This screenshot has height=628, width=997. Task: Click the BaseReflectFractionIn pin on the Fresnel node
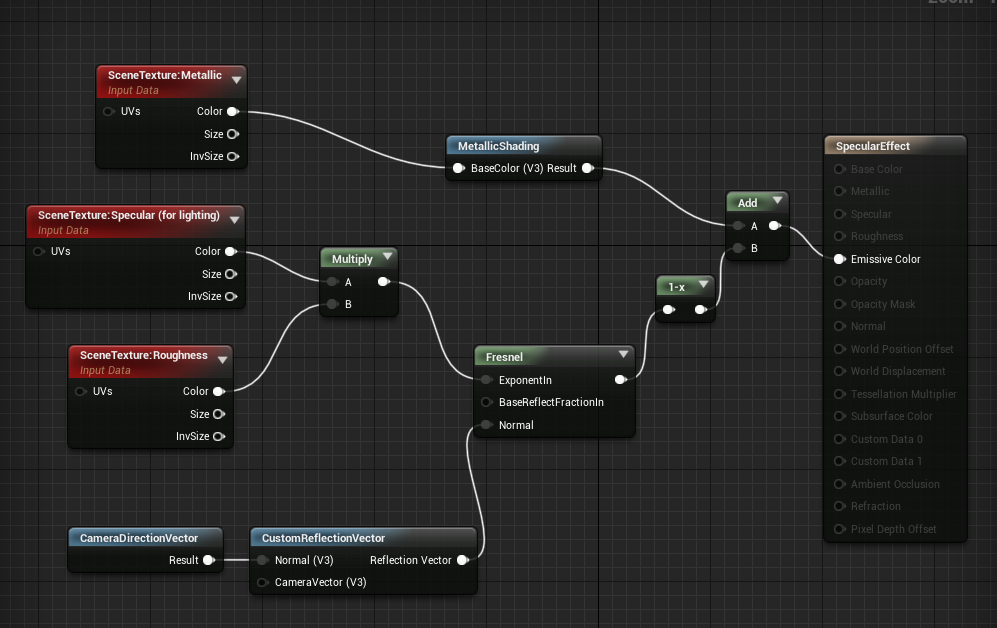pos(484,402)
